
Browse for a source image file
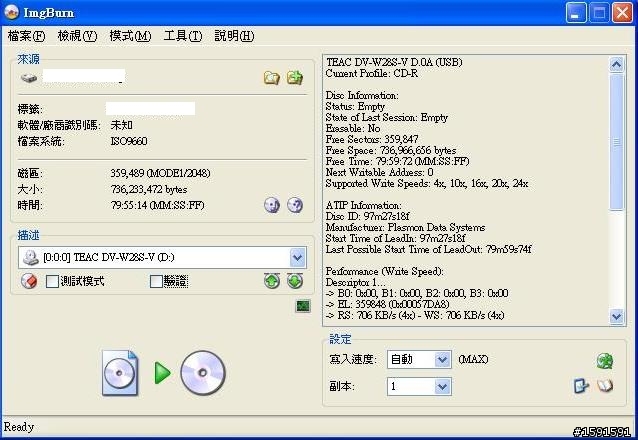[271, 77]
